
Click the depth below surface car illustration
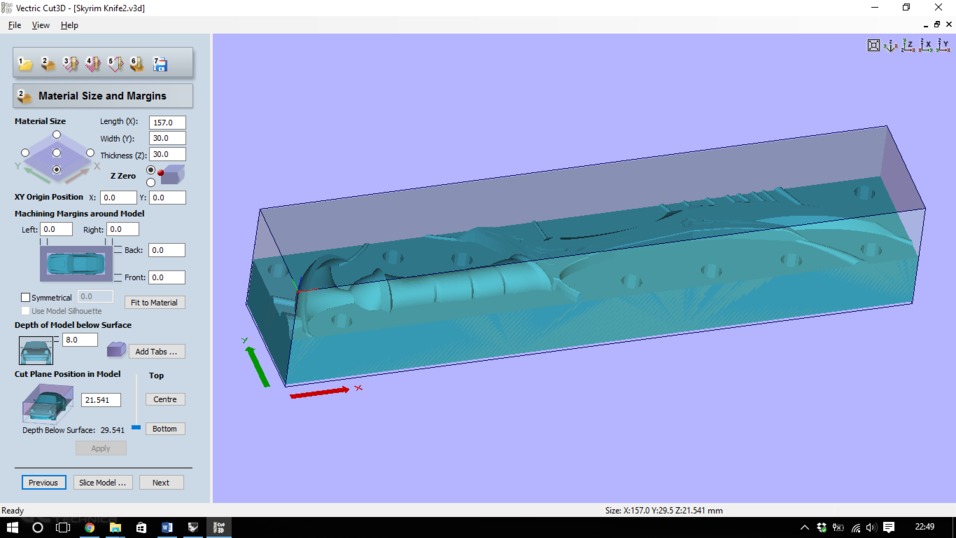click(x=35, y=350)
